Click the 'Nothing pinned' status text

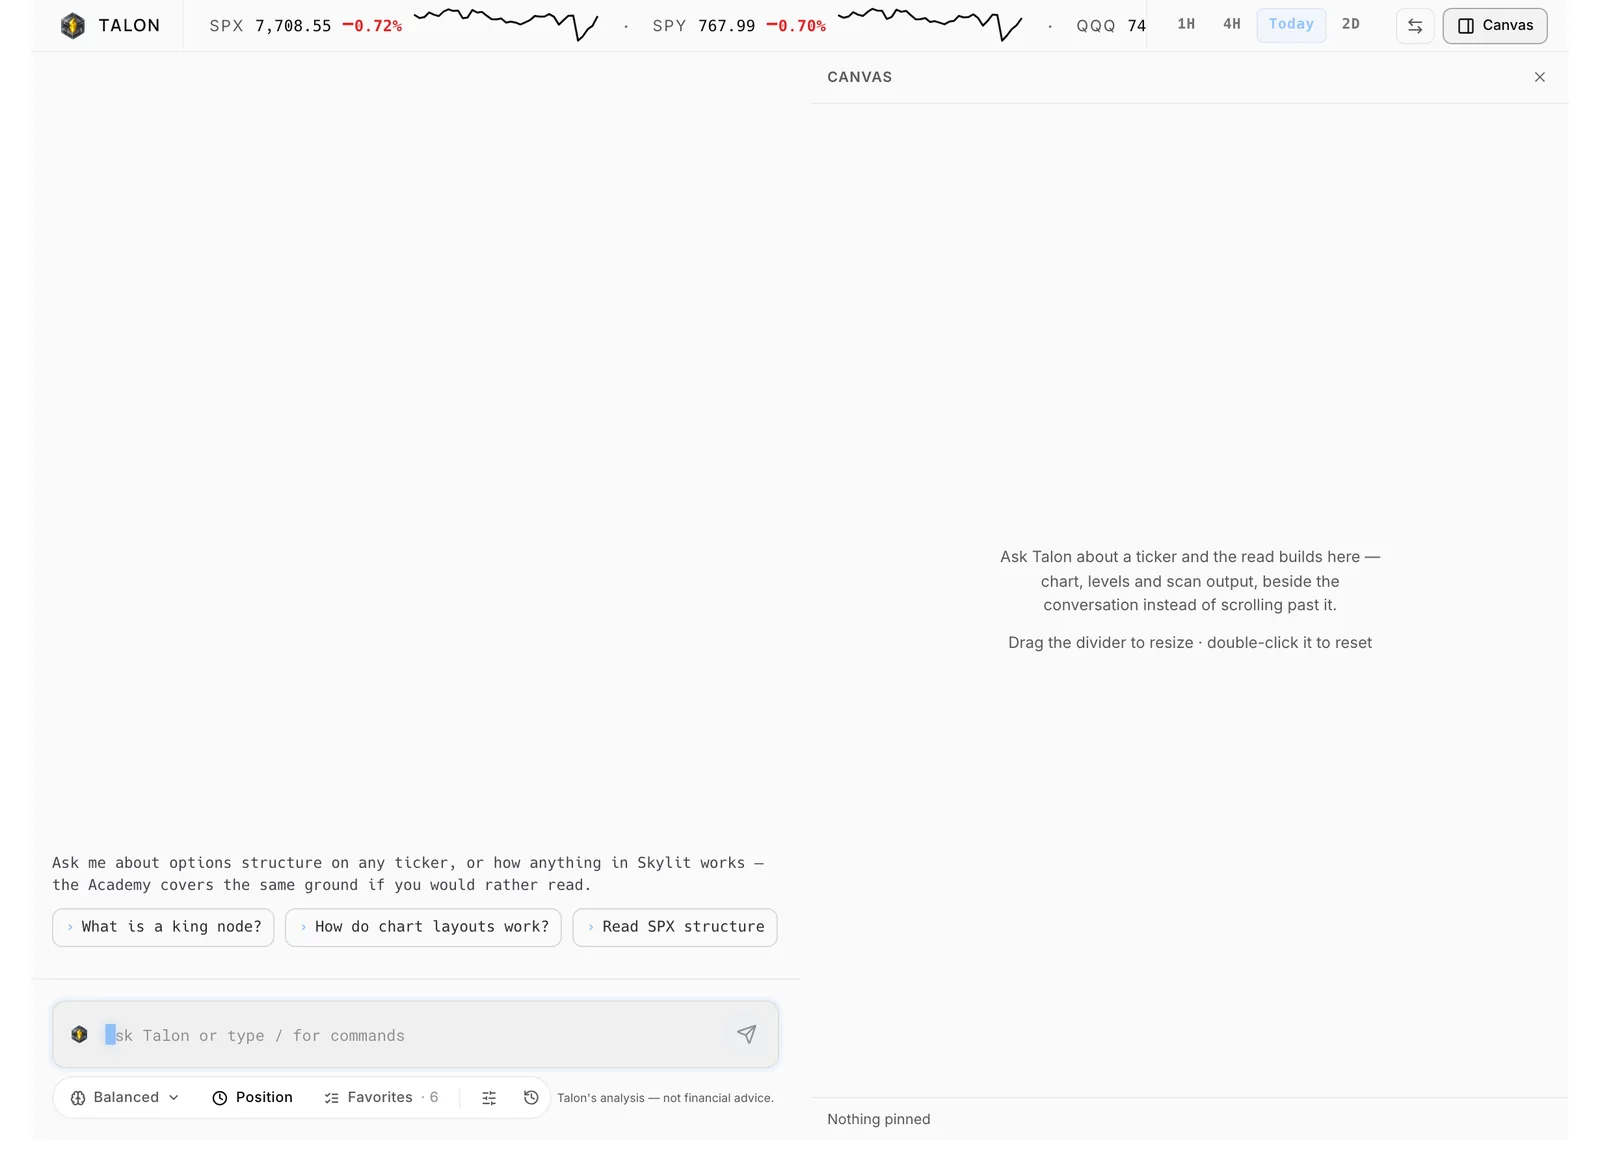pos(879,1120)
